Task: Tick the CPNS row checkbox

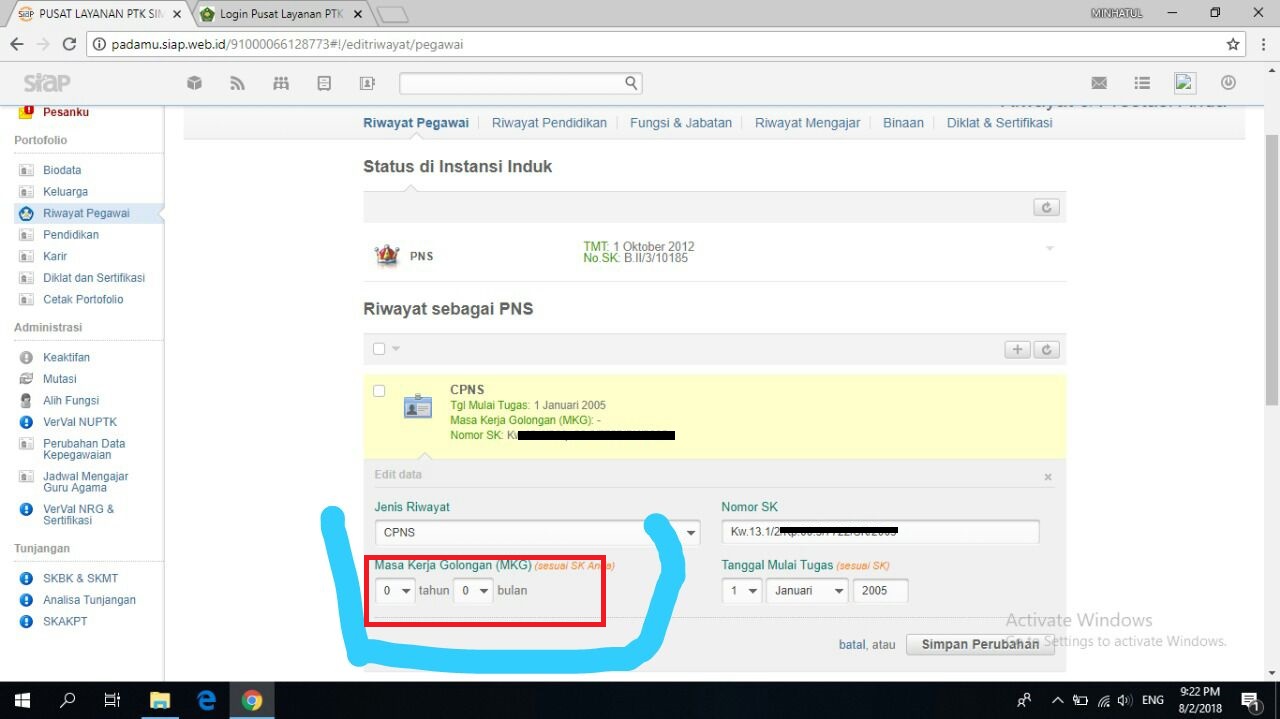Action: tap(379, 391)
